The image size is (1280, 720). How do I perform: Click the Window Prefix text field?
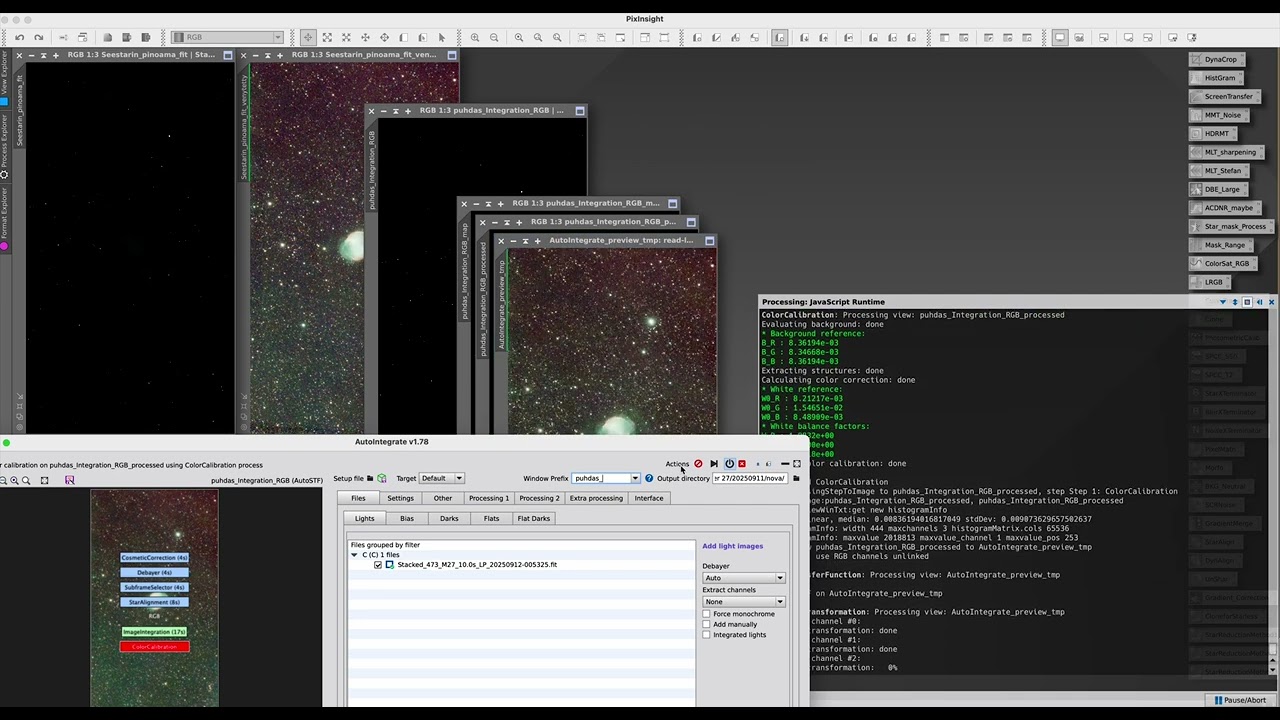(600, 478)
